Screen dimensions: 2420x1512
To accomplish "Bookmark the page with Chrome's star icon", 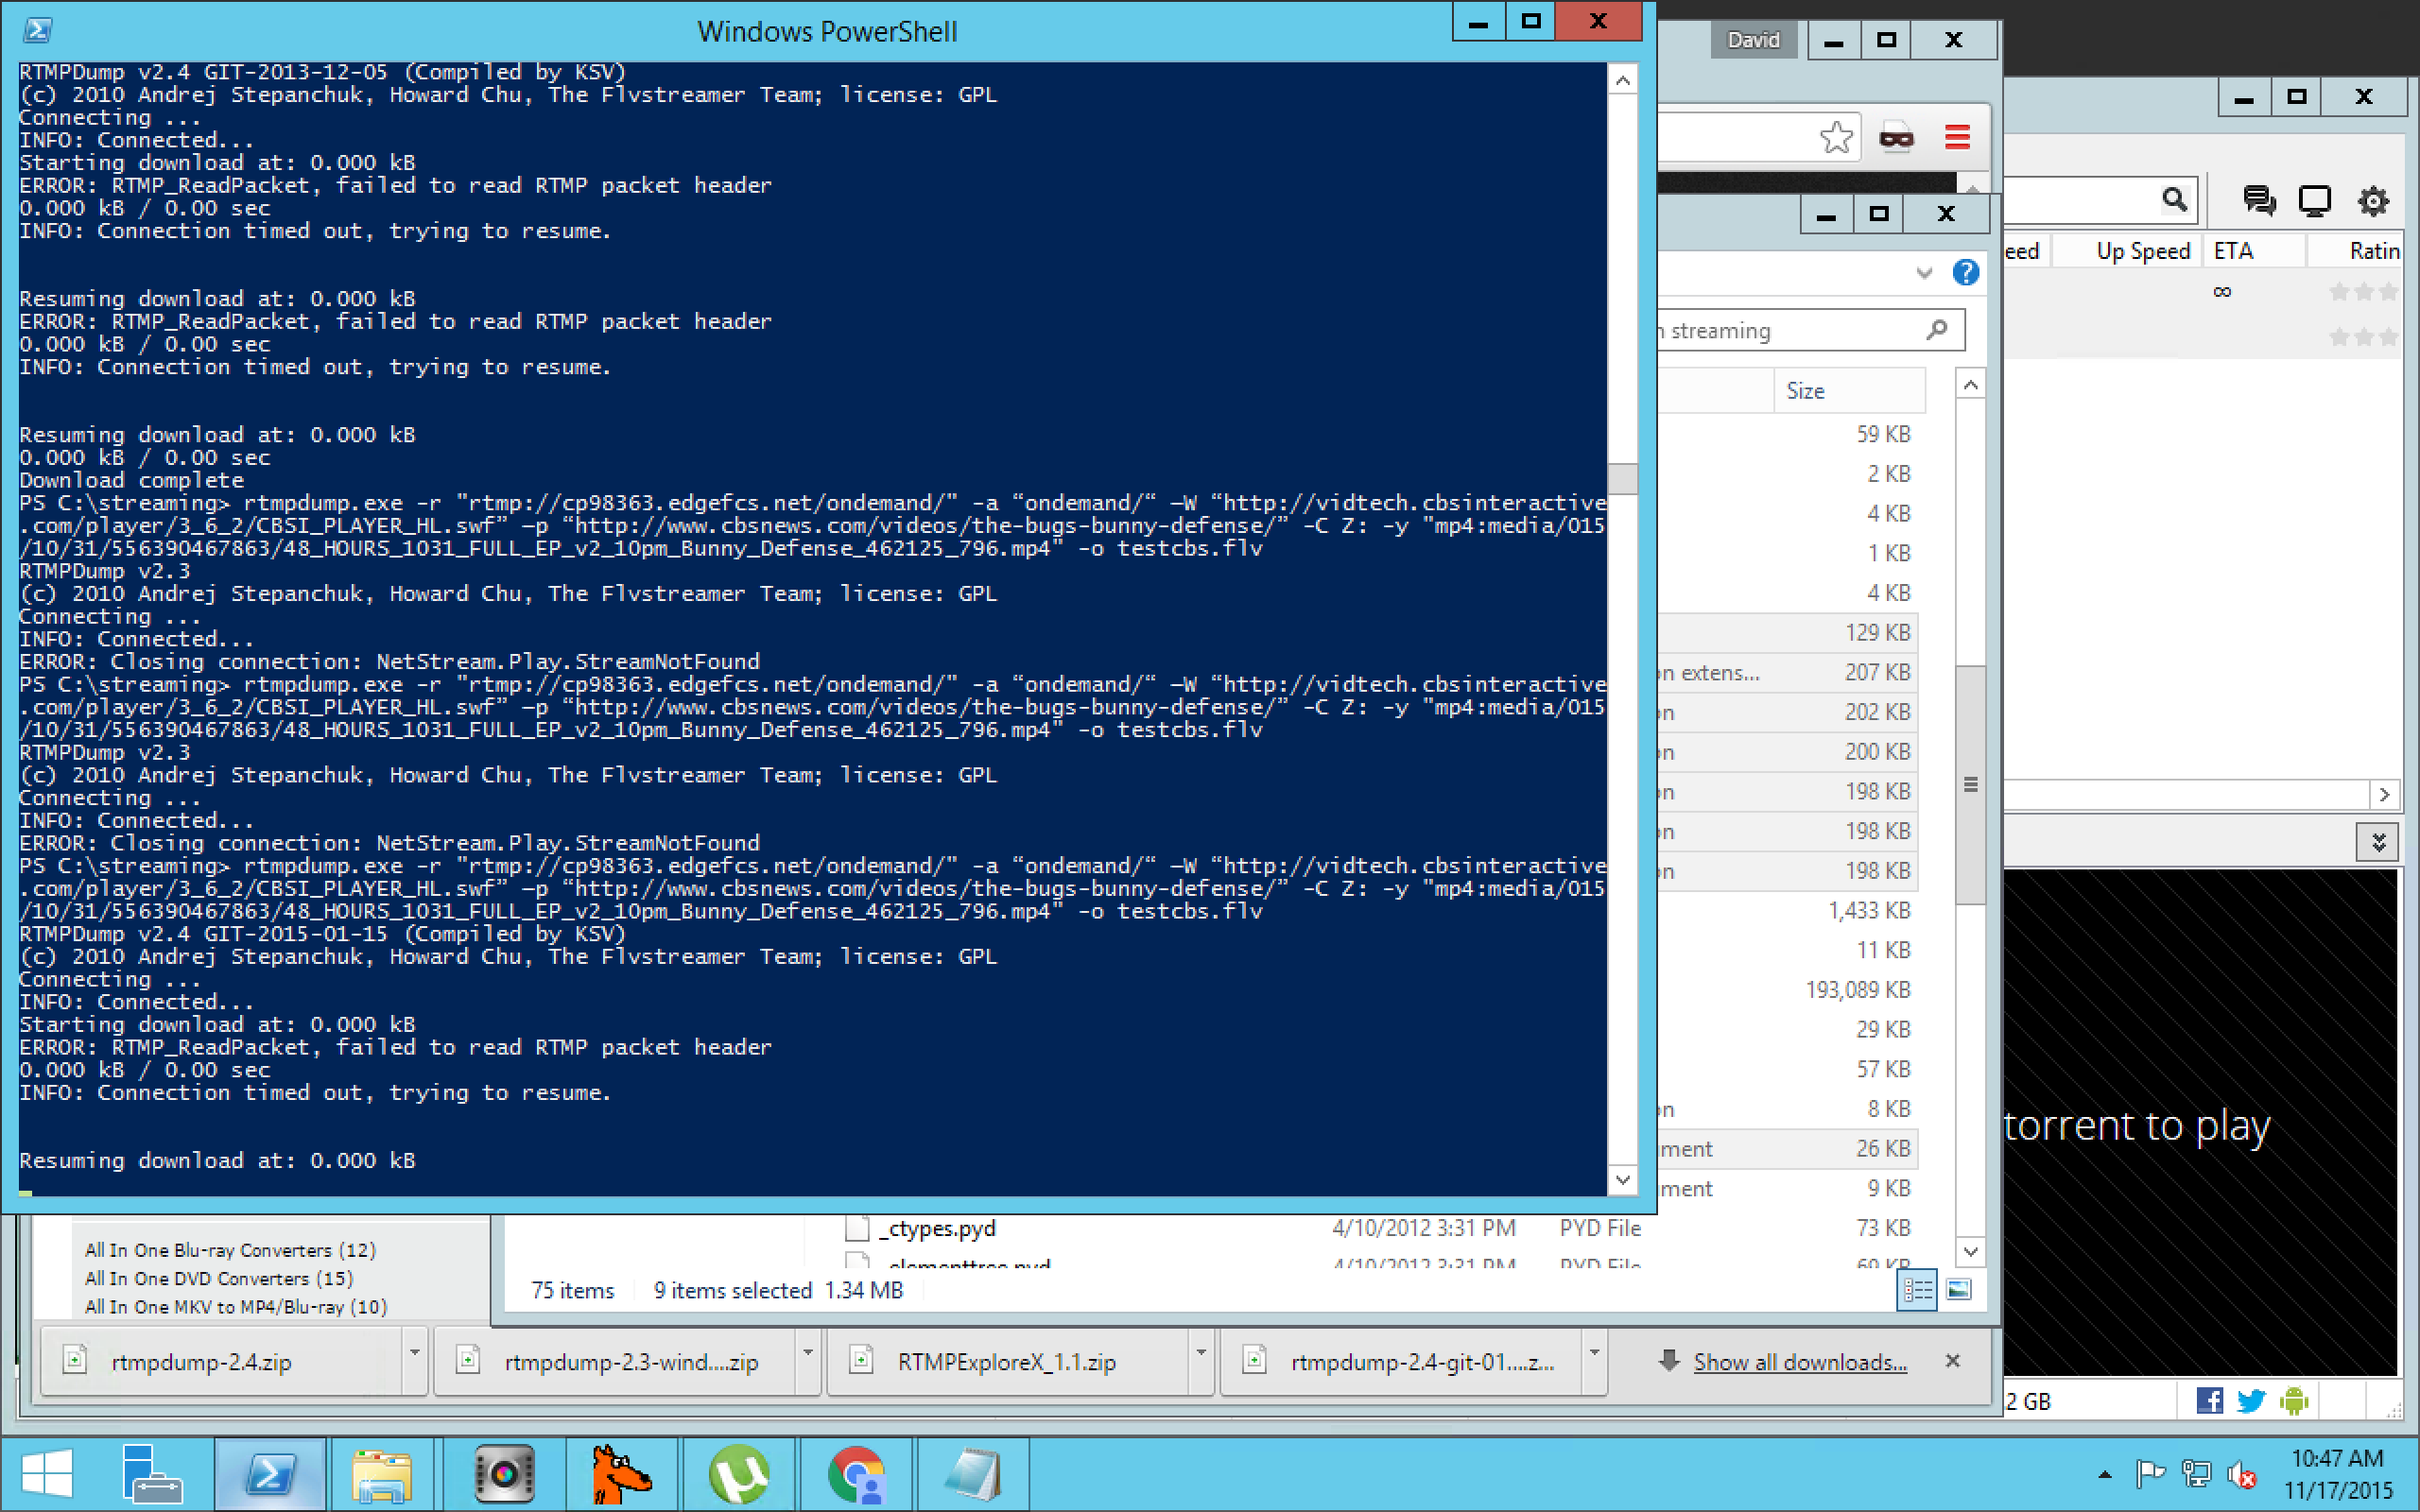I will [1836, 137].
